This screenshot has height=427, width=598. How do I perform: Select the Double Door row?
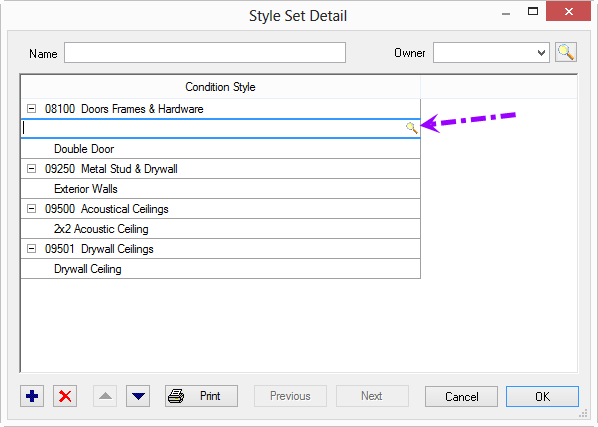pyautogui.click(x=220, y=149)
